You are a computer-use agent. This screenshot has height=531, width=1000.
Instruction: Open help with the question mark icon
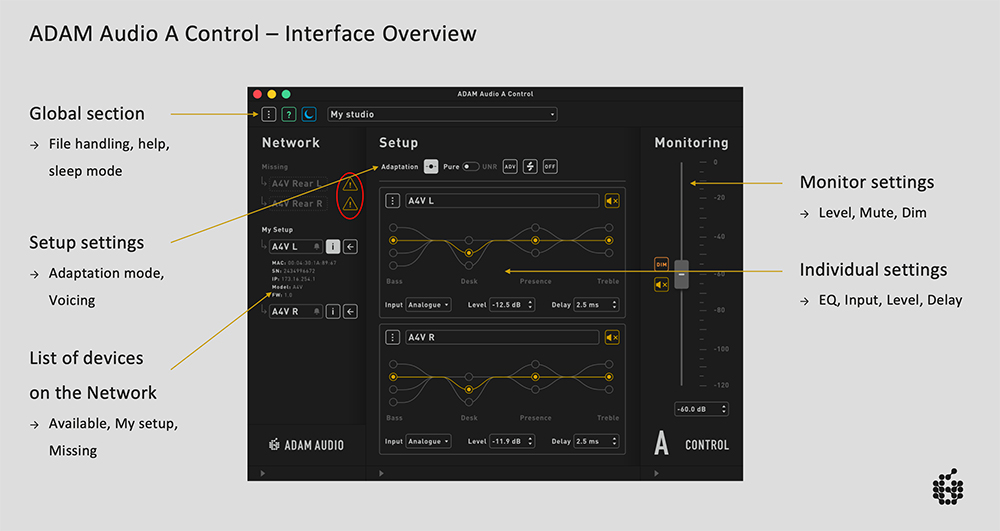pyautogui.click(x=289, y=114)
